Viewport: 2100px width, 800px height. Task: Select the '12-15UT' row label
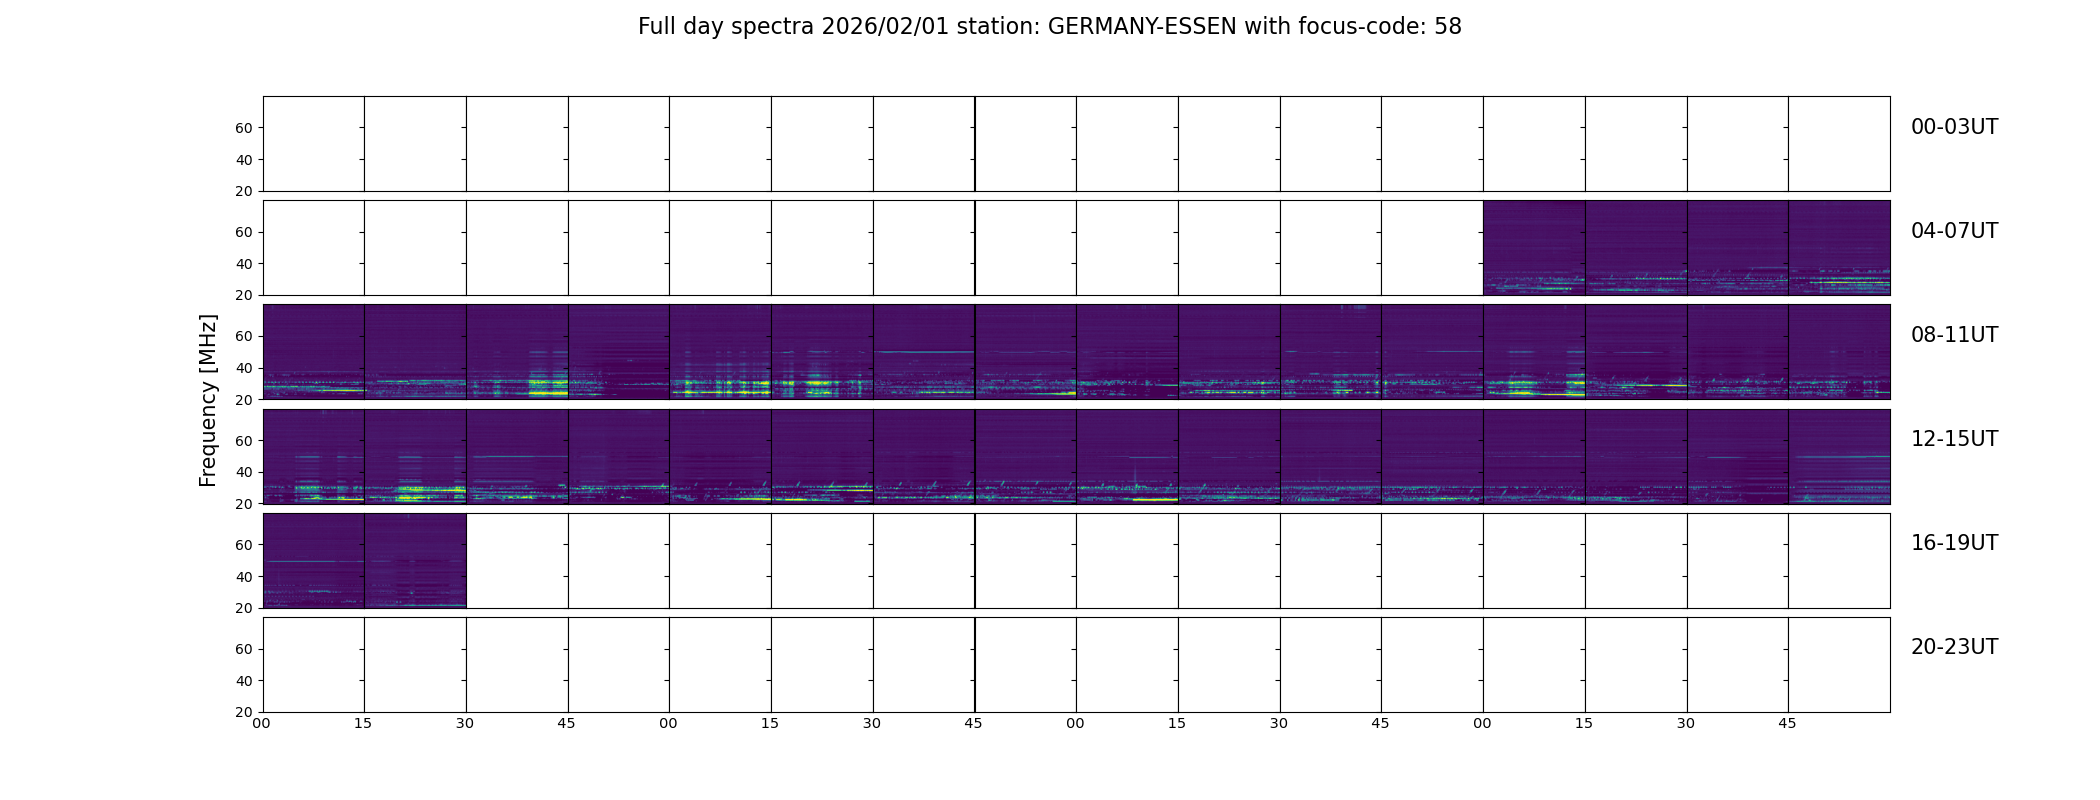[x=1954, y=439]
